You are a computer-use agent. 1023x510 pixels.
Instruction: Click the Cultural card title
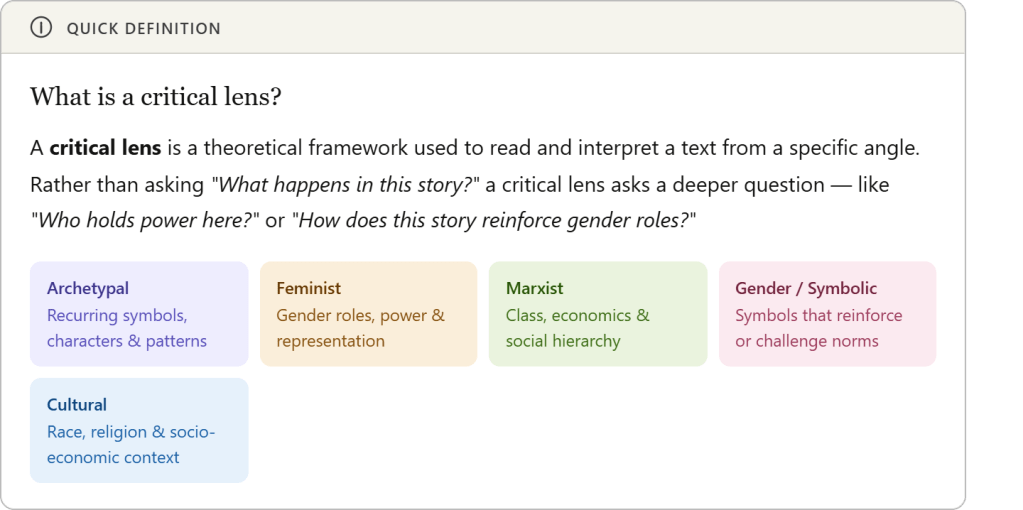click(77, 404)
